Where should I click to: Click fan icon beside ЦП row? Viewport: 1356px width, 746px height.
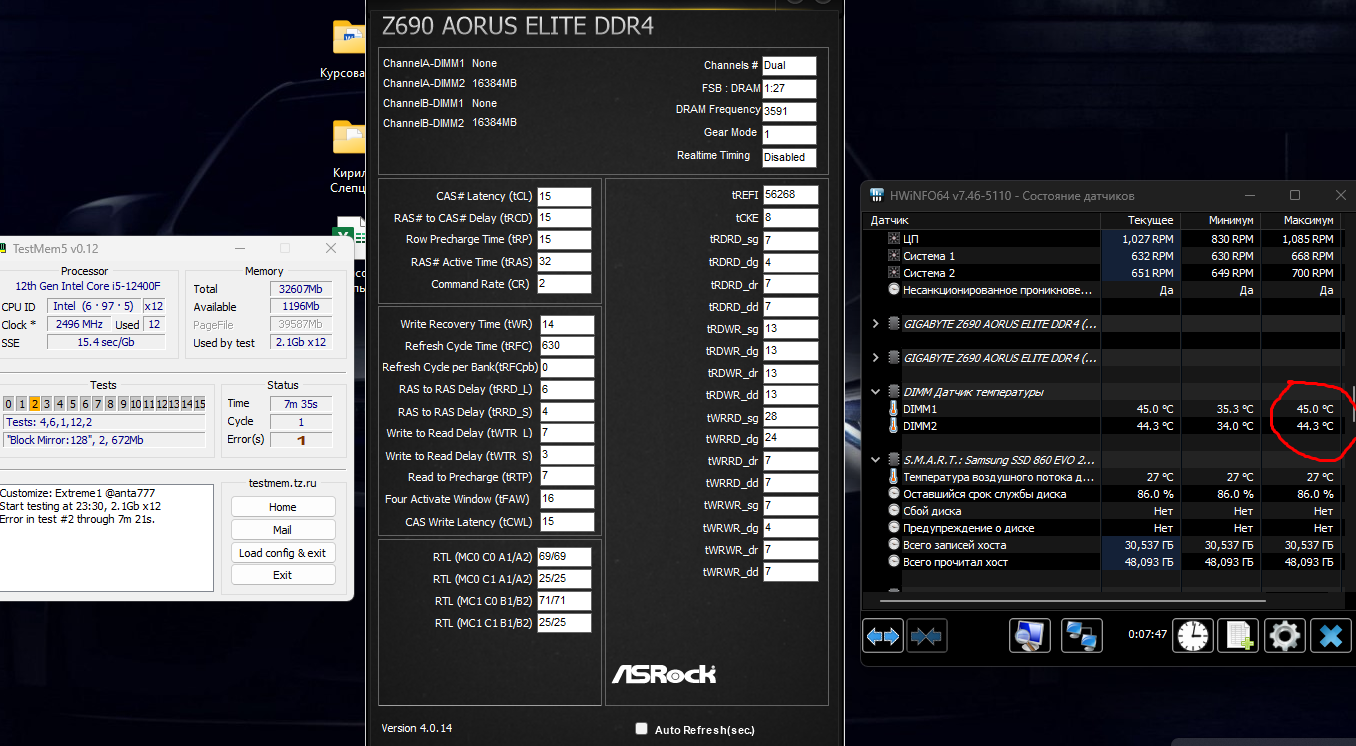pyautogui.click(x=894, y=239)
